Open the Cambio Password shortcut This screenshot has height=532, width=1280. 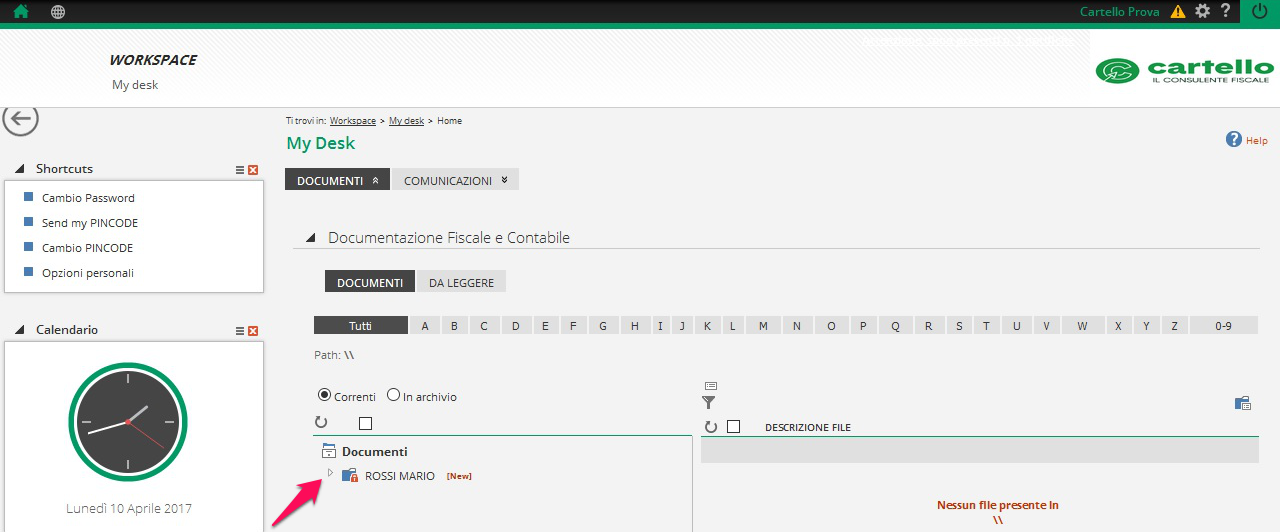[x=88, y=198]
